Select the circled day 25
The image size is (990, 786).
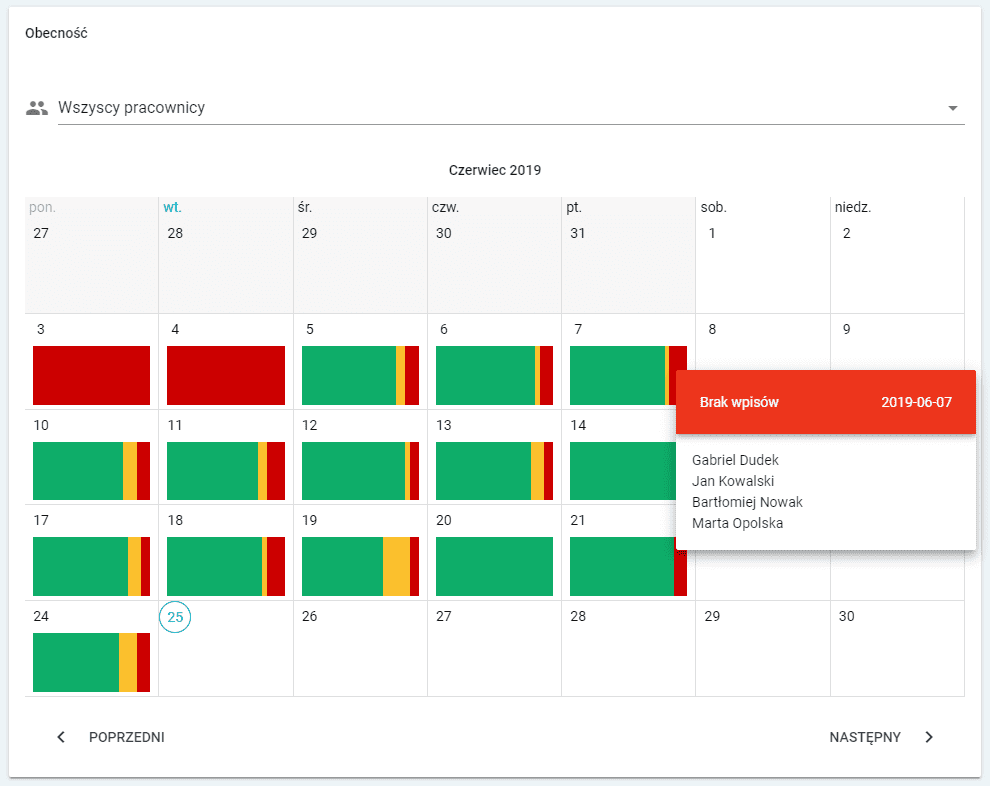(x=175, y=617)
